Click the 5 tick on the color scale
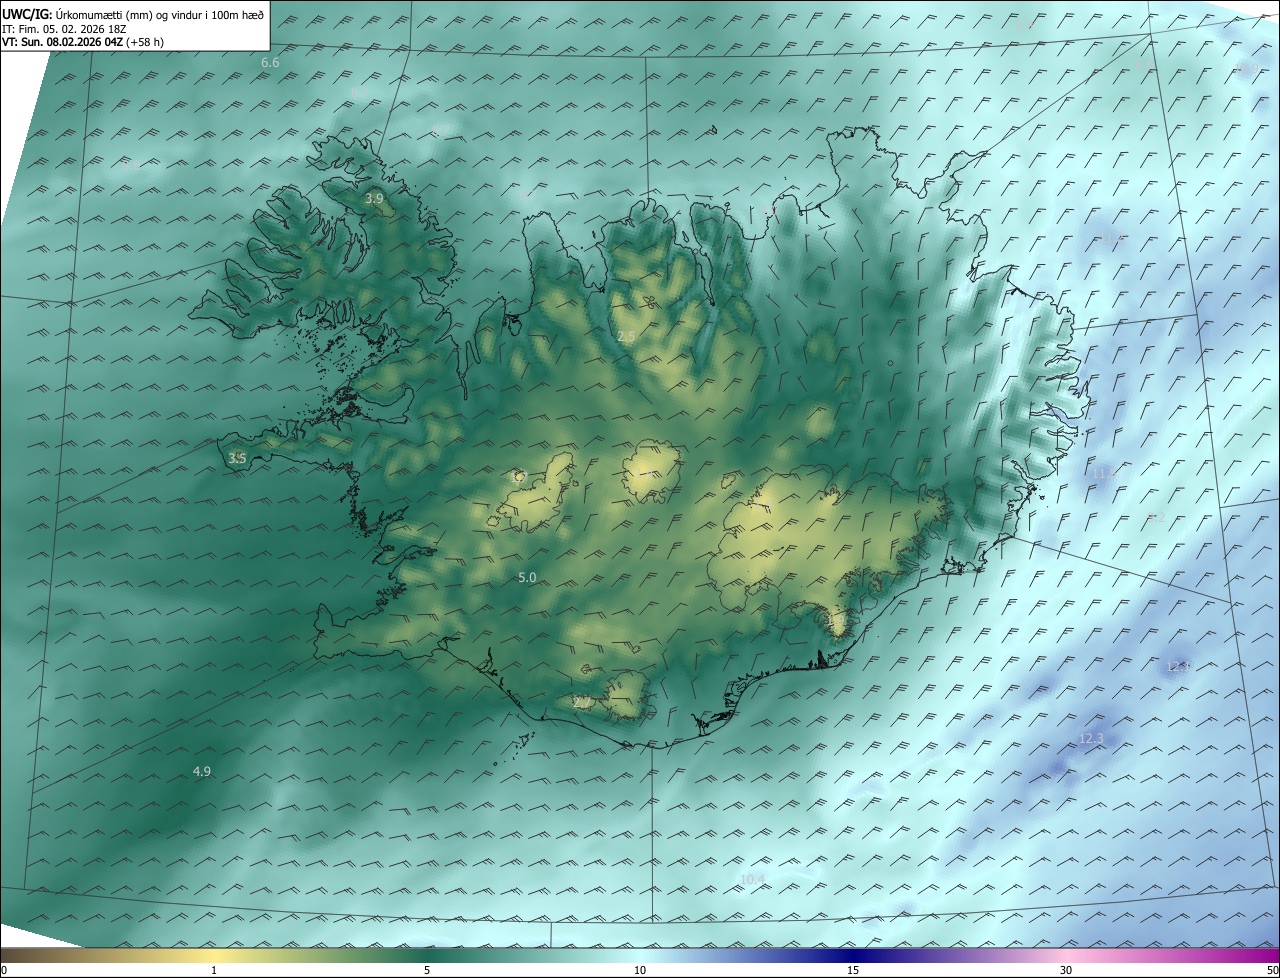Screen dimensions: 1280x978 click(x=427, y=970)
